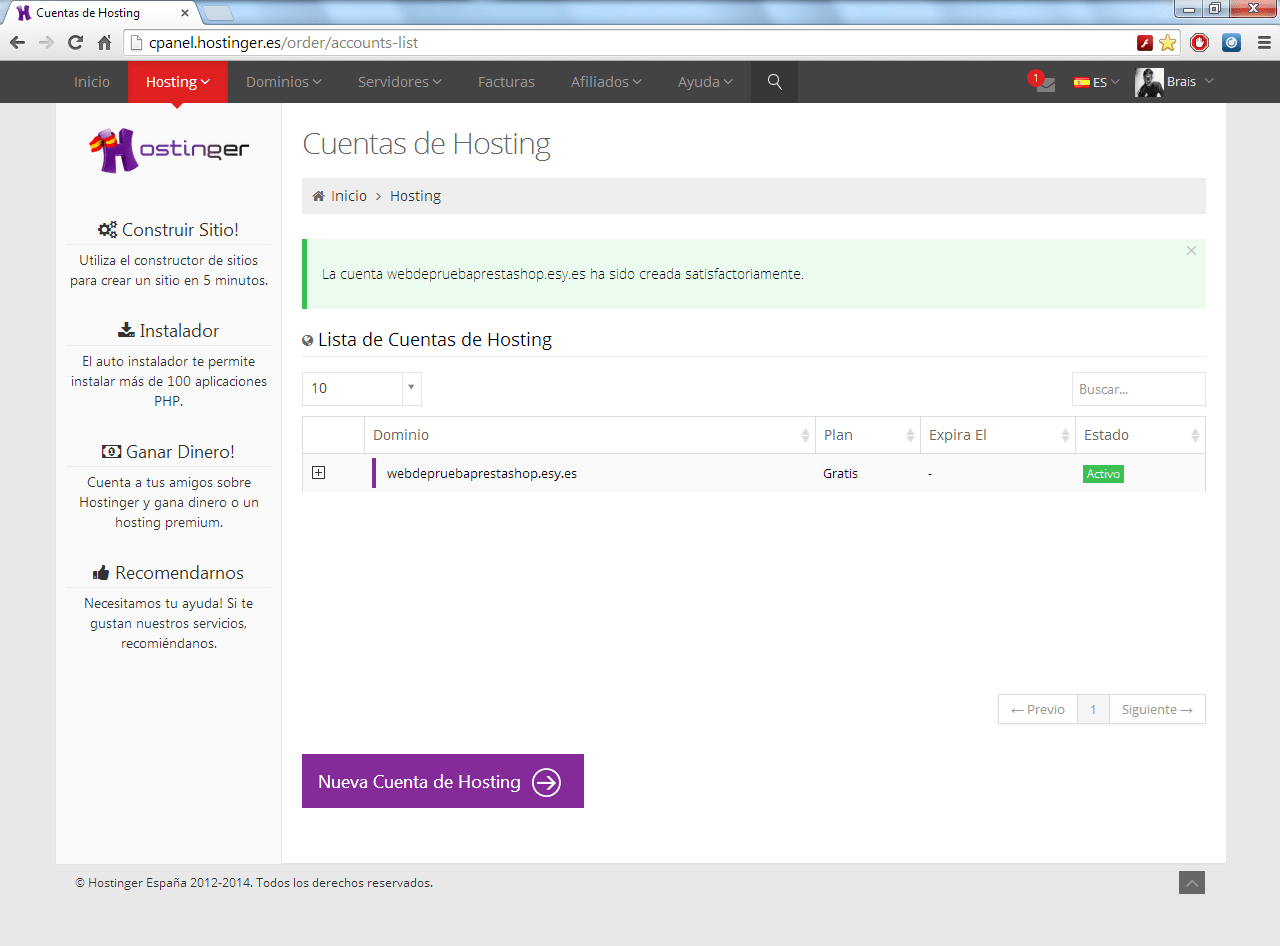Click the browser forward arrow
The width and height of the screenshot is (1280, 946).
[x=46, y=43]
